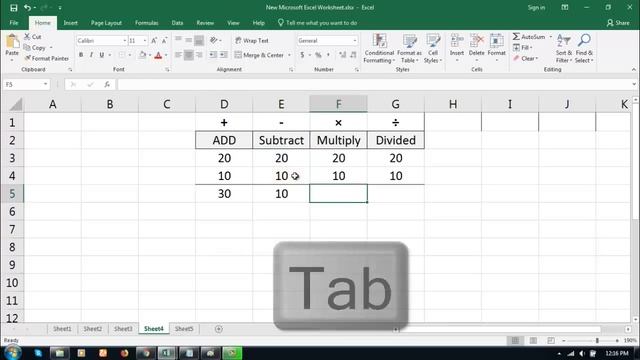Open Sort & Filter options
640x360 pixels.
click(x=564, y=49)
